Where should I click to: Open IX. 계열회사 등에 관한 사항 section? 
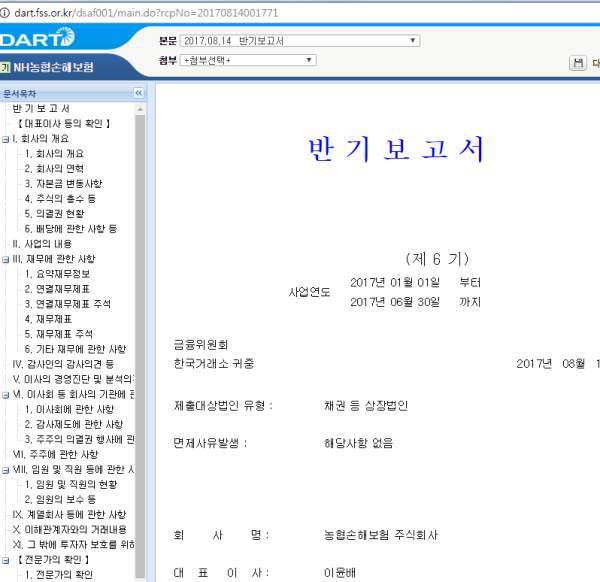[69, 515]
